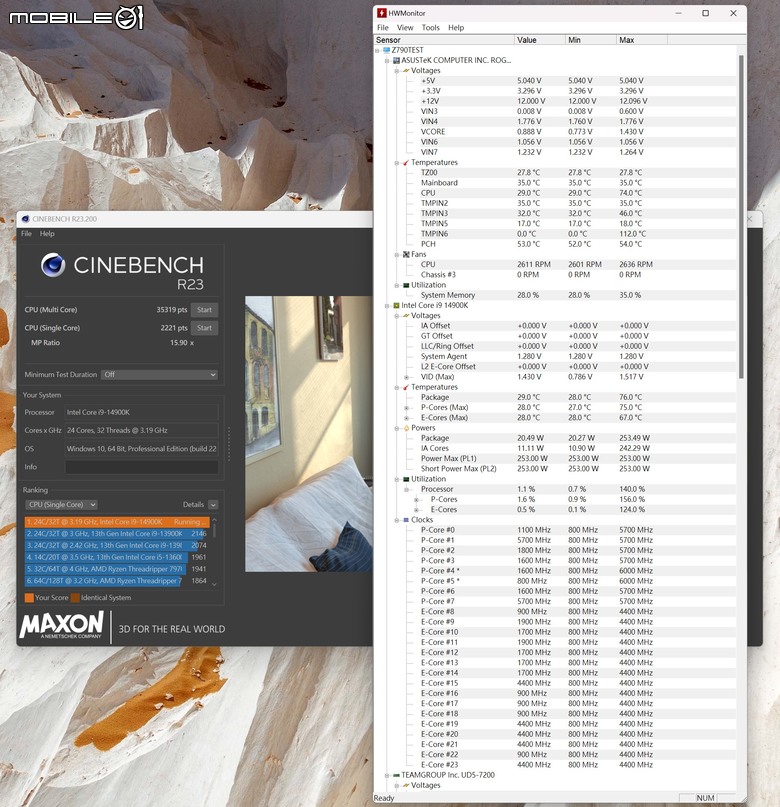780x807 pixels.
Task: Collapse the Z790TEST root tree node
Action: [x=377, y=50]
